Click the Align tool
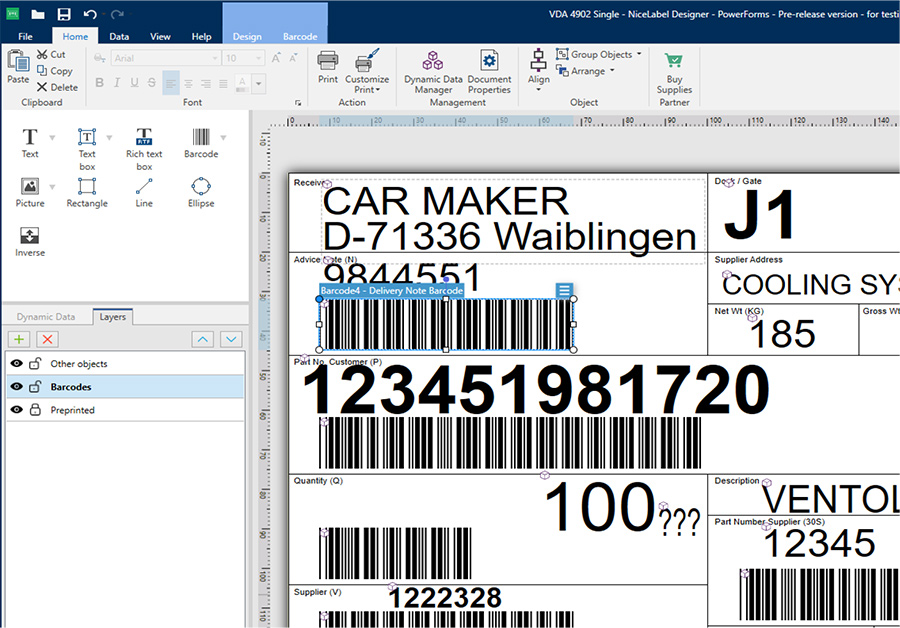 538,69
